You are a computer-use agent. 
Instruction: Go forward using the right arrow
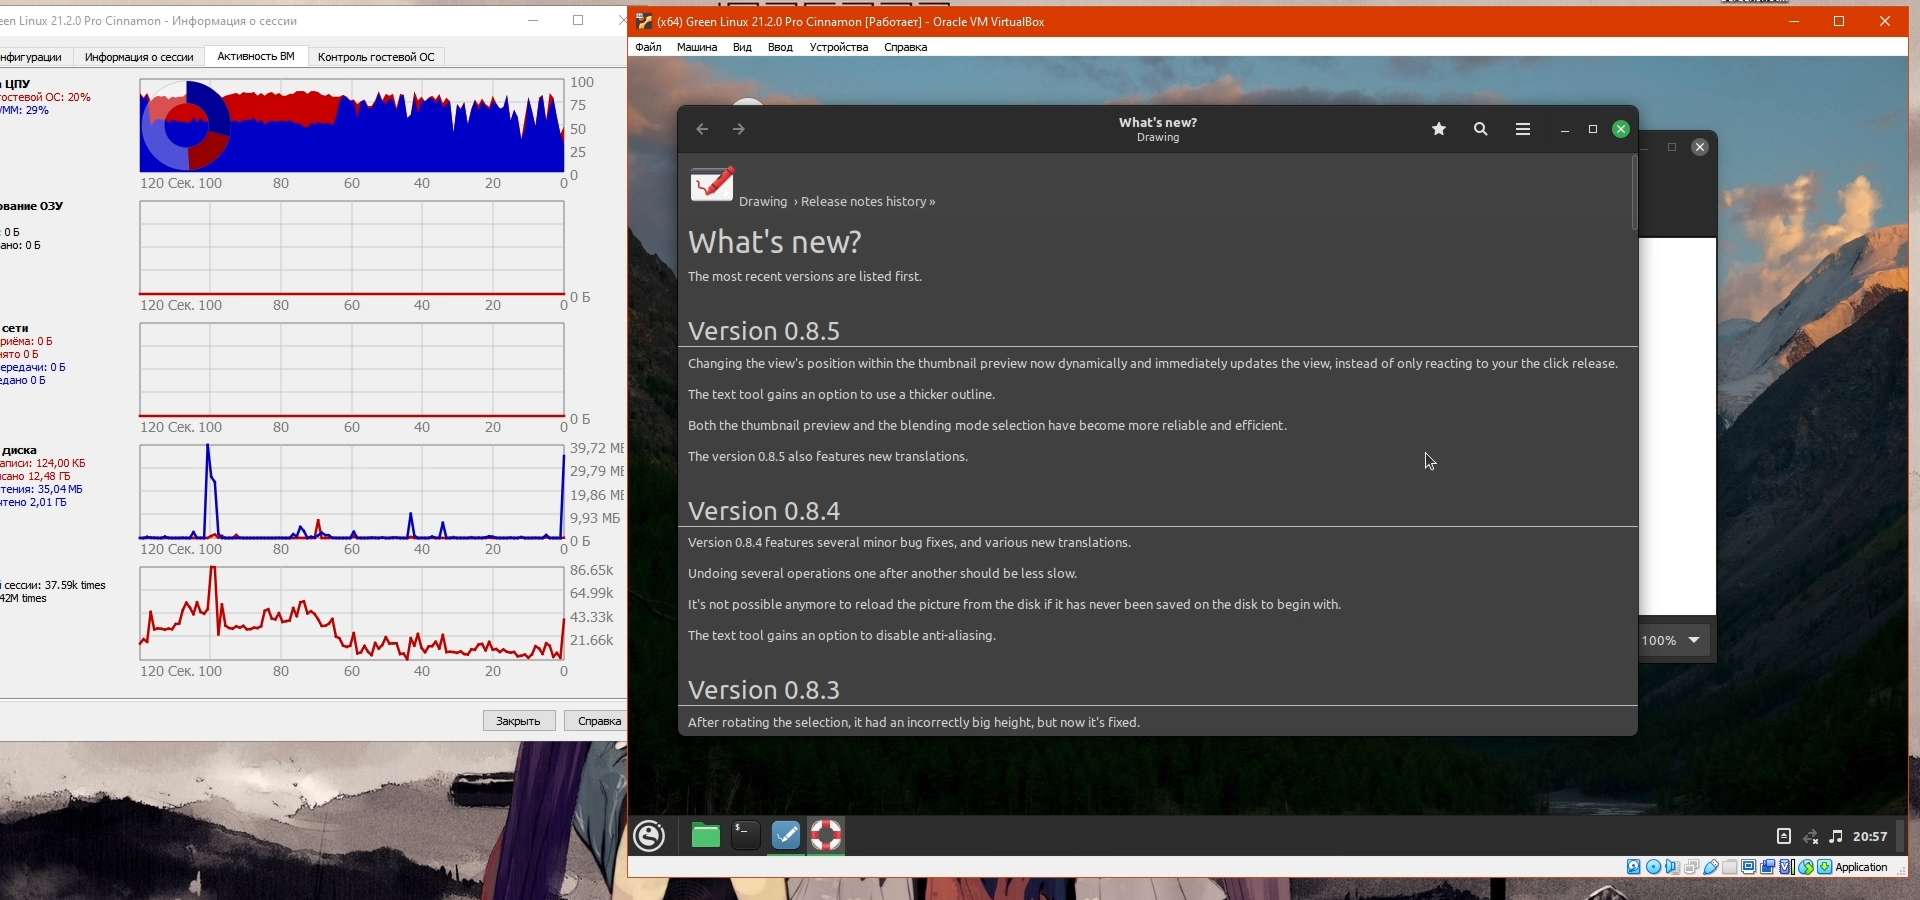coord(739,129)
